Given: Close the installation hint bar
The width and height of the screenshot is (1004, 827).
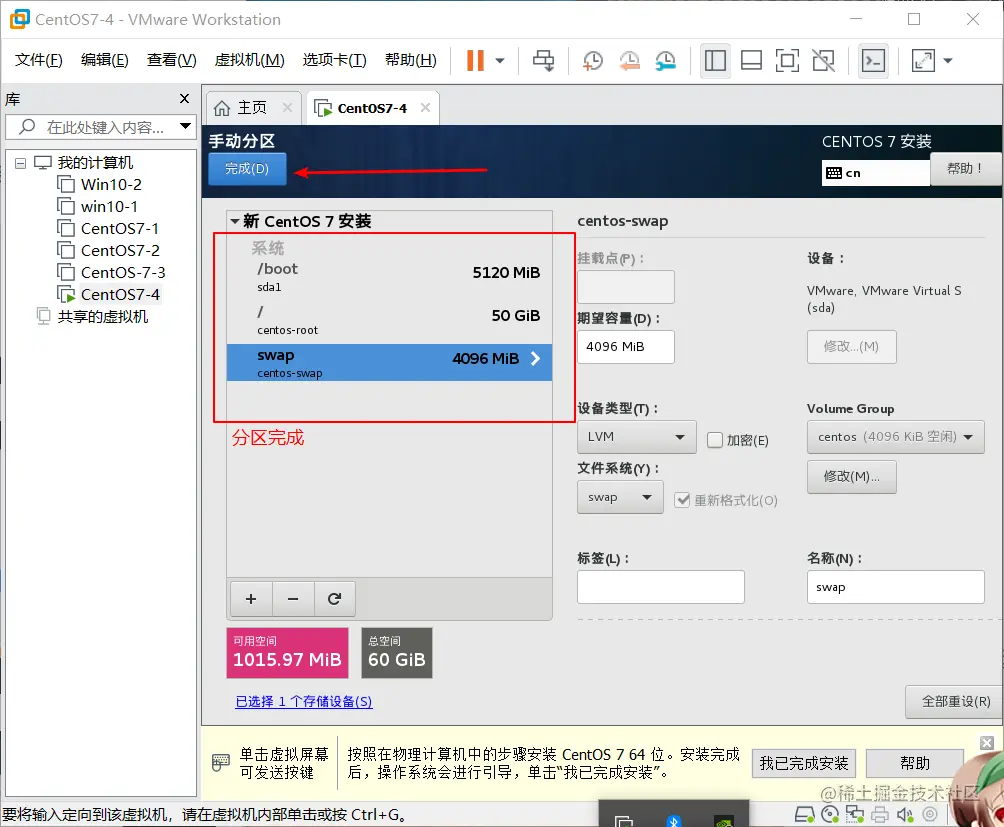Looking at the screenshot, I should tap(987, 743).
